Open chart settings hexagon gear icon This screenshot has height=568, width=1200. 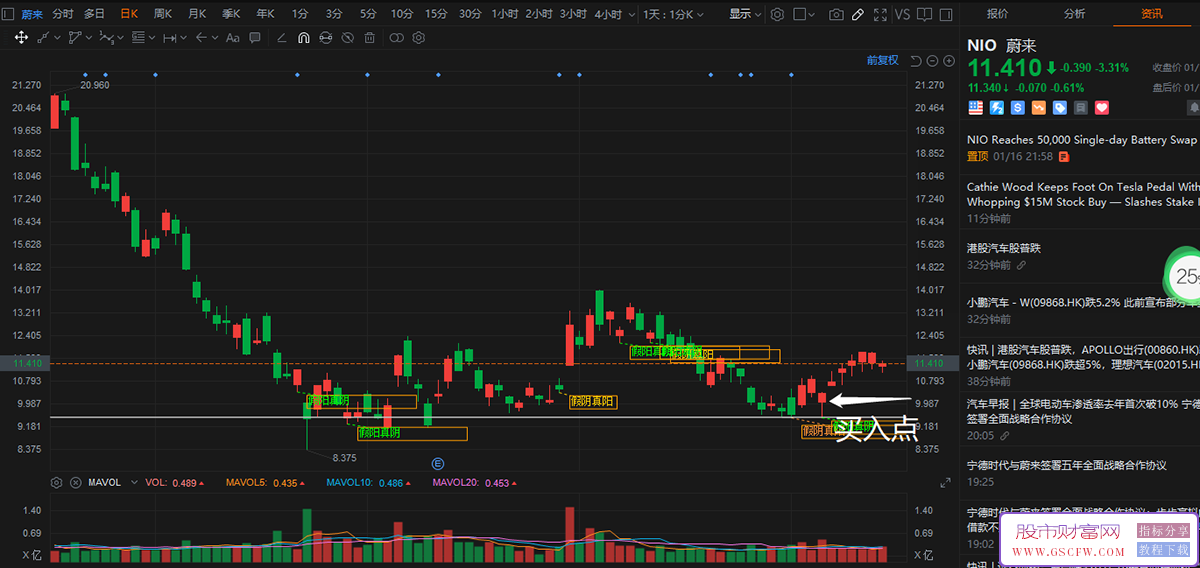(x=777, y=14)
